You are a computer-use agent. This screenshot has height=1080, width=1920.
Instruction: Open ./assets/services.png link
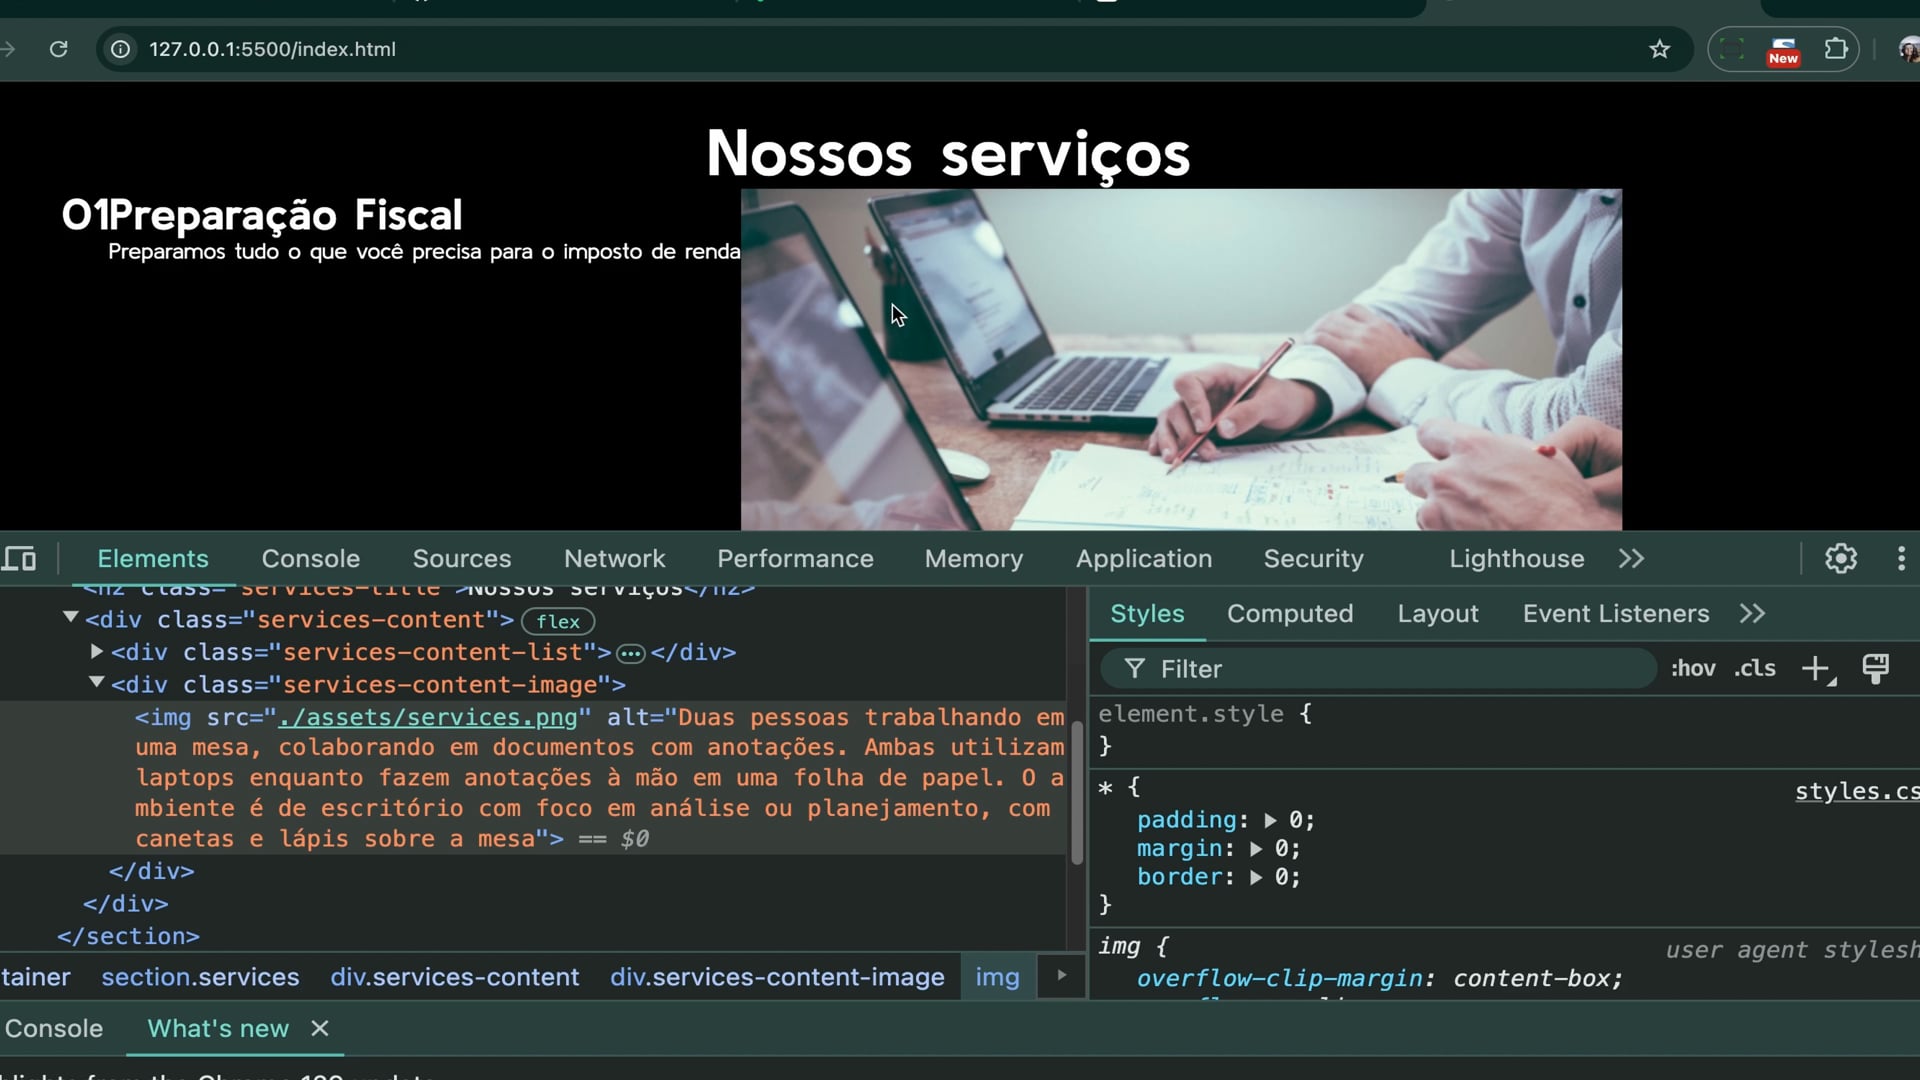coord(428,717)
